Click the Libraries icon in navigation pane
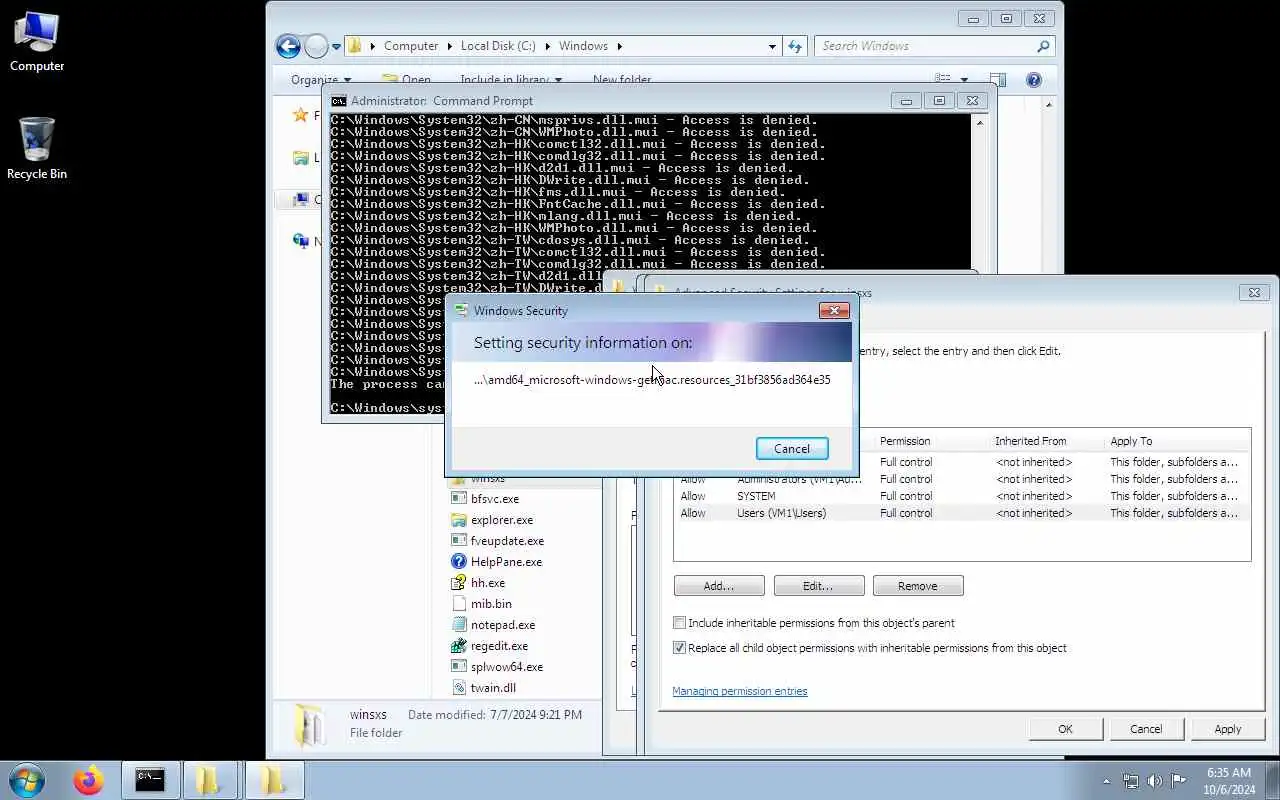The height and width of the screenshot is (800, 1280). pos(300,157)
